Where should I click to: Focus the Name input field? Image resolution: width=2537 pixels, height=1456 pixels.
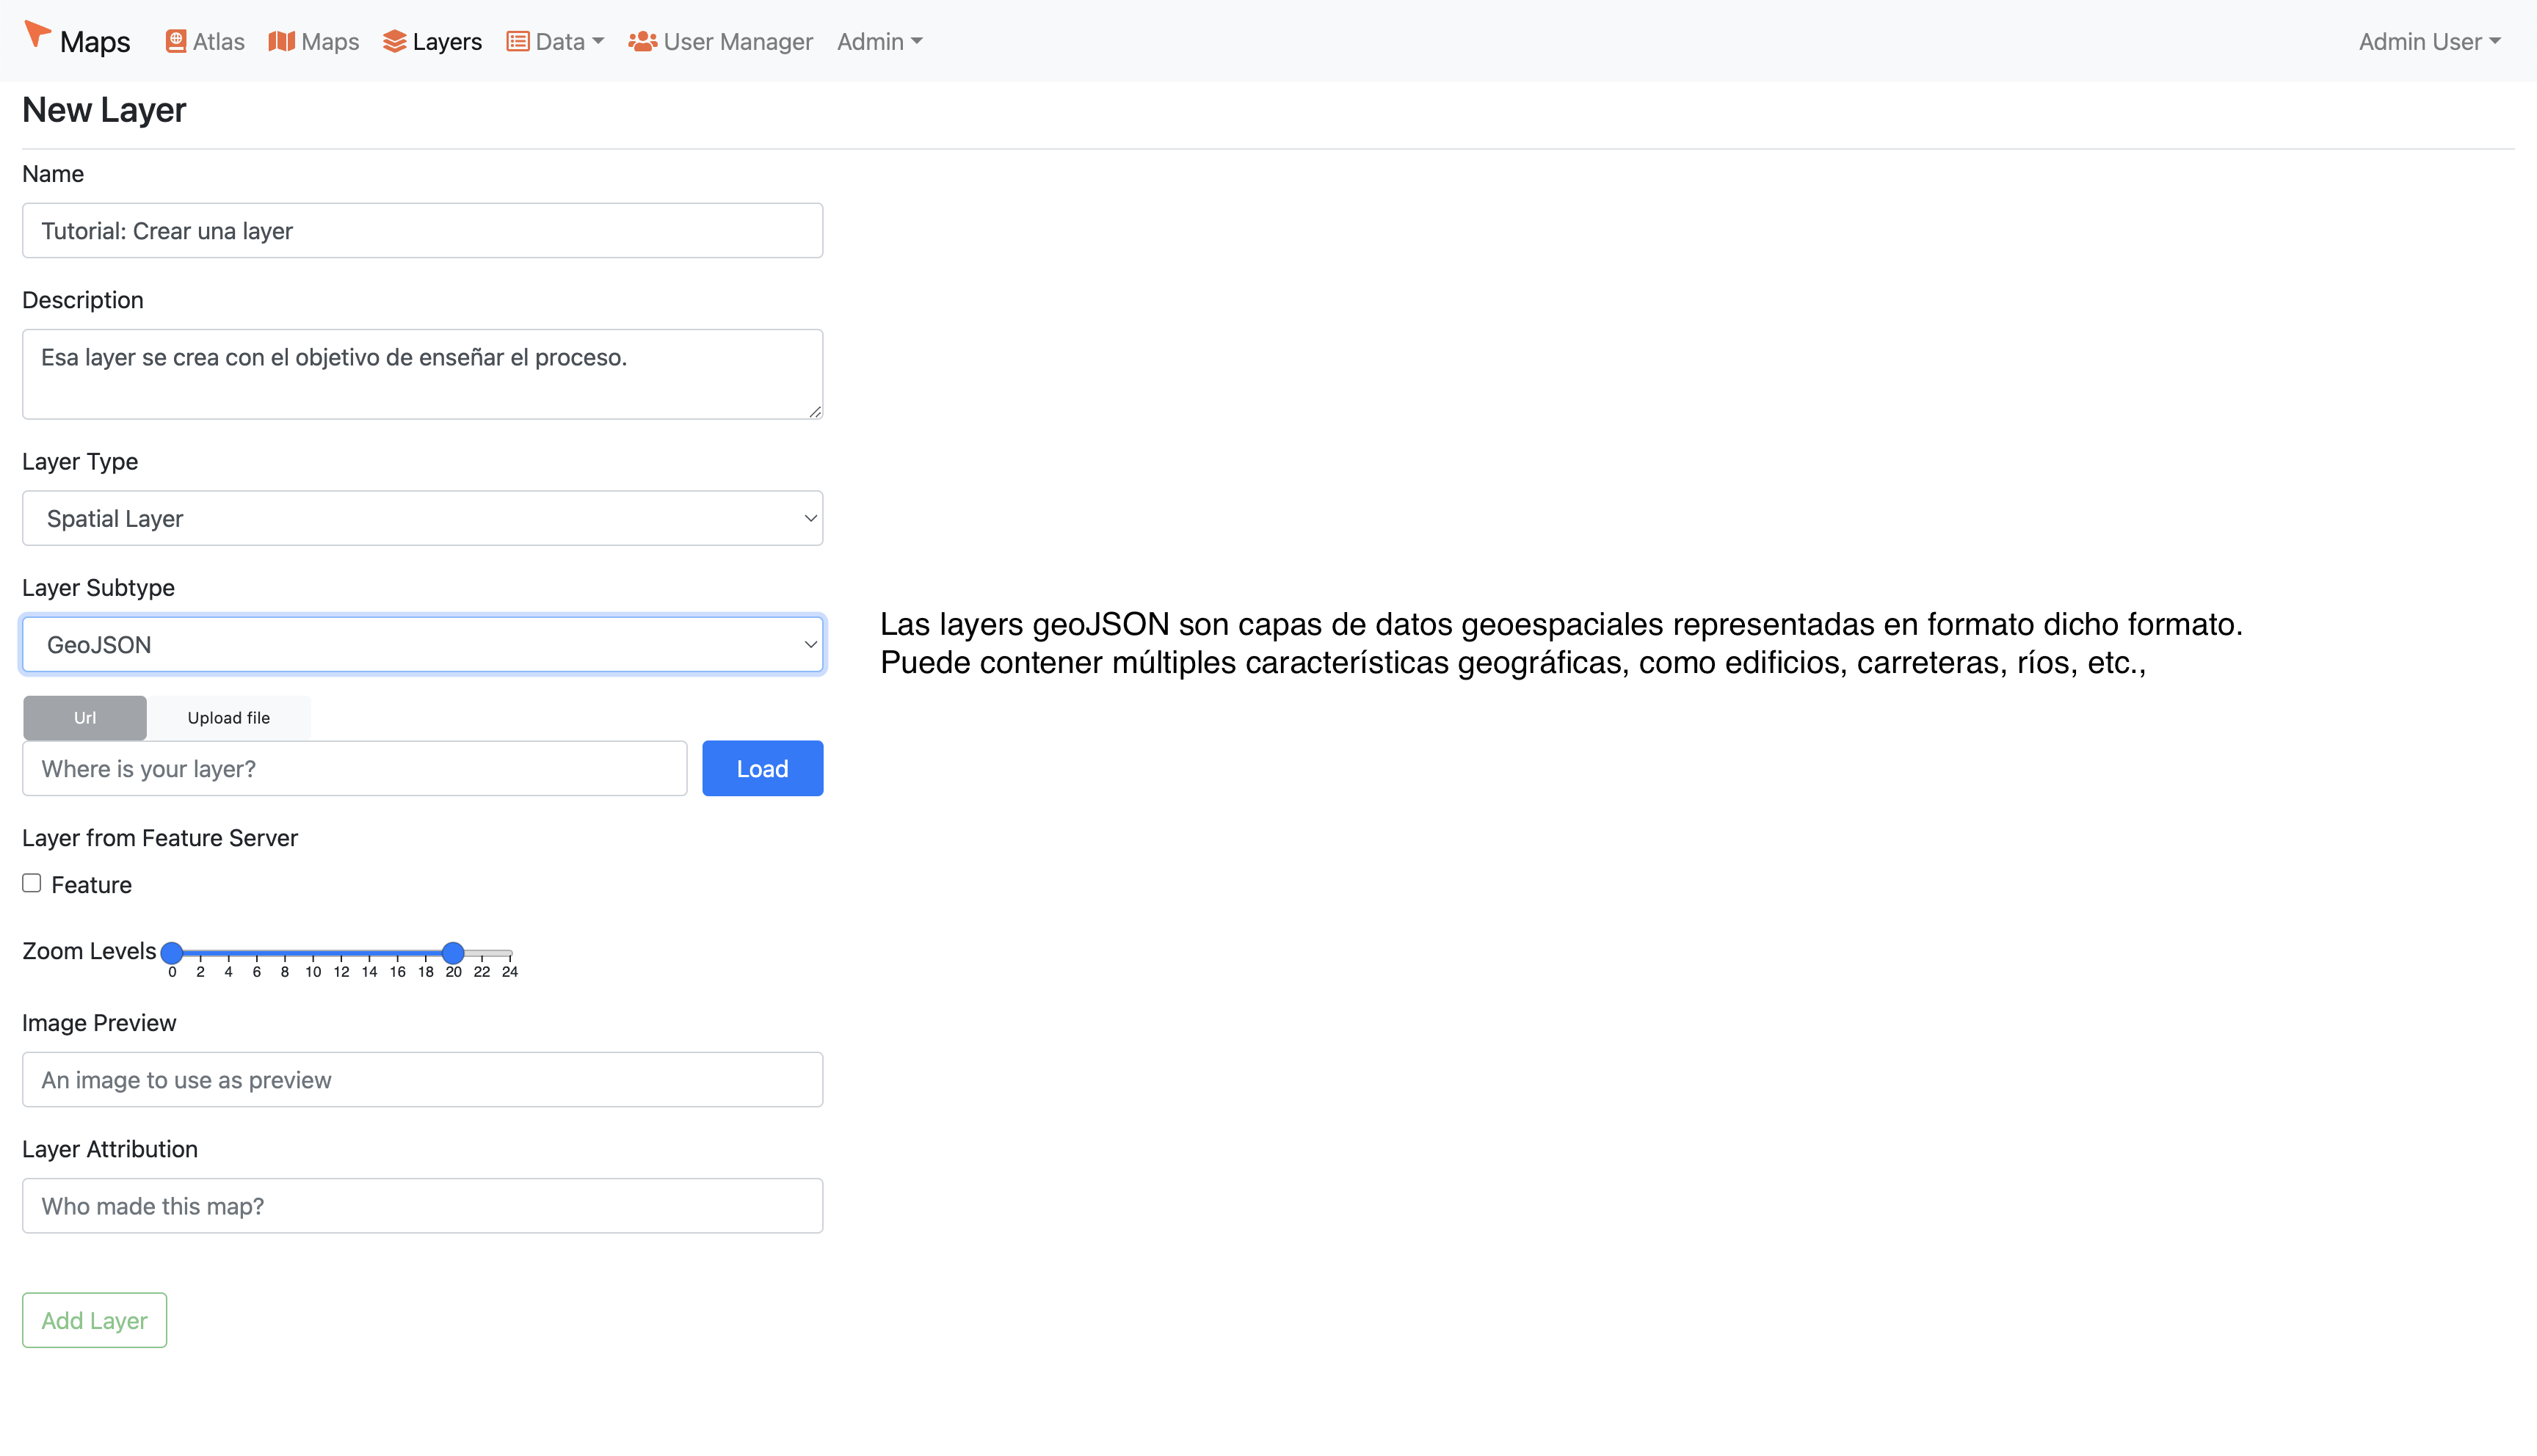[x=422, y=230]
